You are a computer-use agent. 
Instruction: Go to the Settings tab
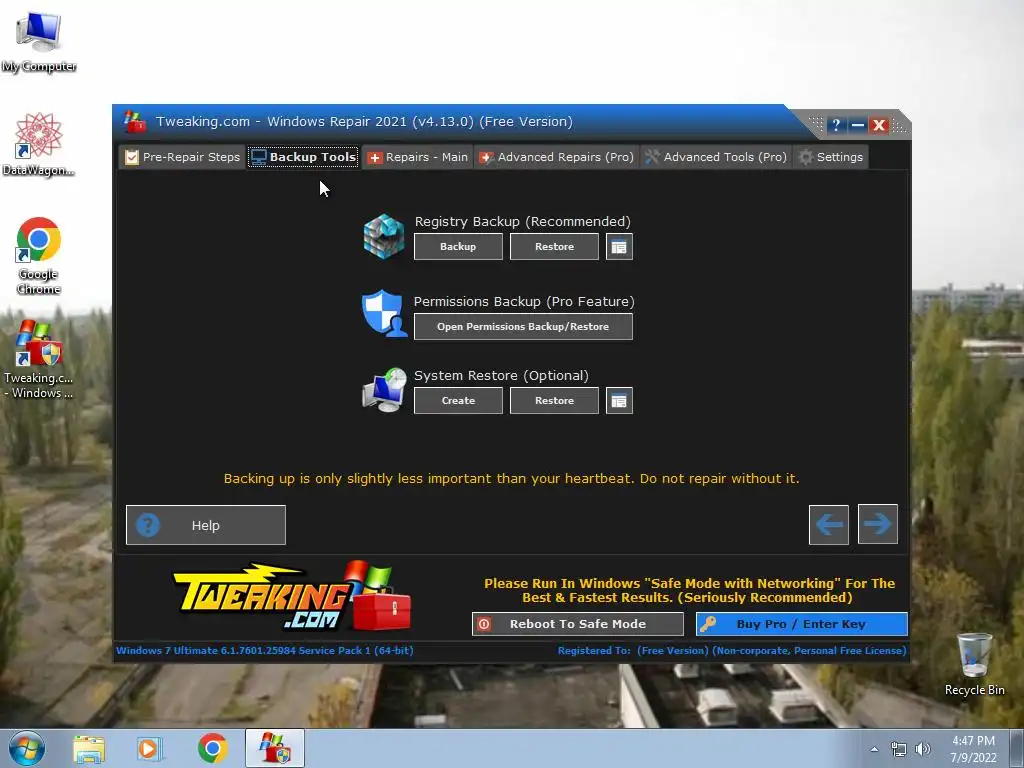[831, 157]
